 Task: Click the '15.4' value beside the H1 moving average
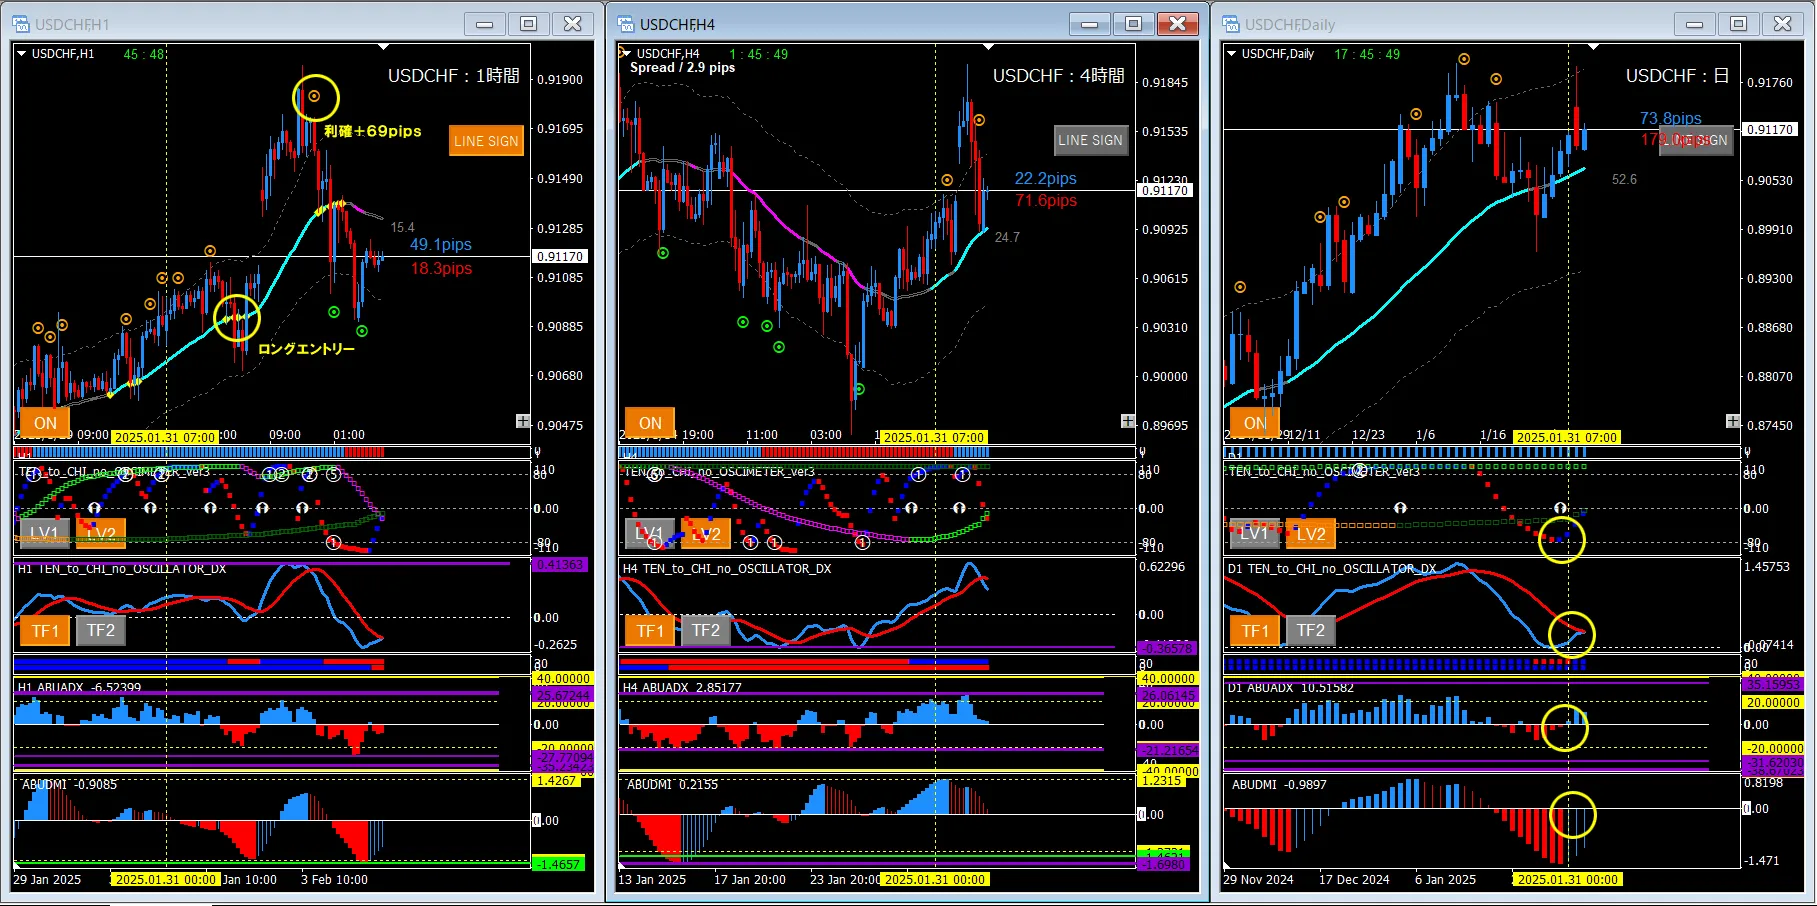[x=402, y=228]
